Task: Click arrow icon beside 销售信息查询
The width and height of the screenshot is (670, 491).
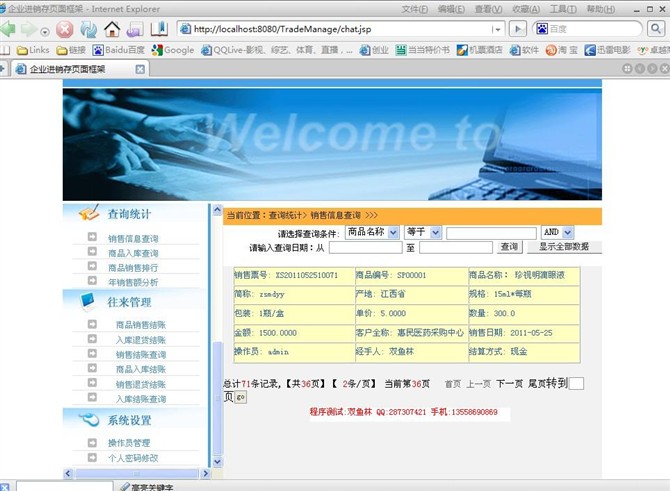Action: point(92,236)
